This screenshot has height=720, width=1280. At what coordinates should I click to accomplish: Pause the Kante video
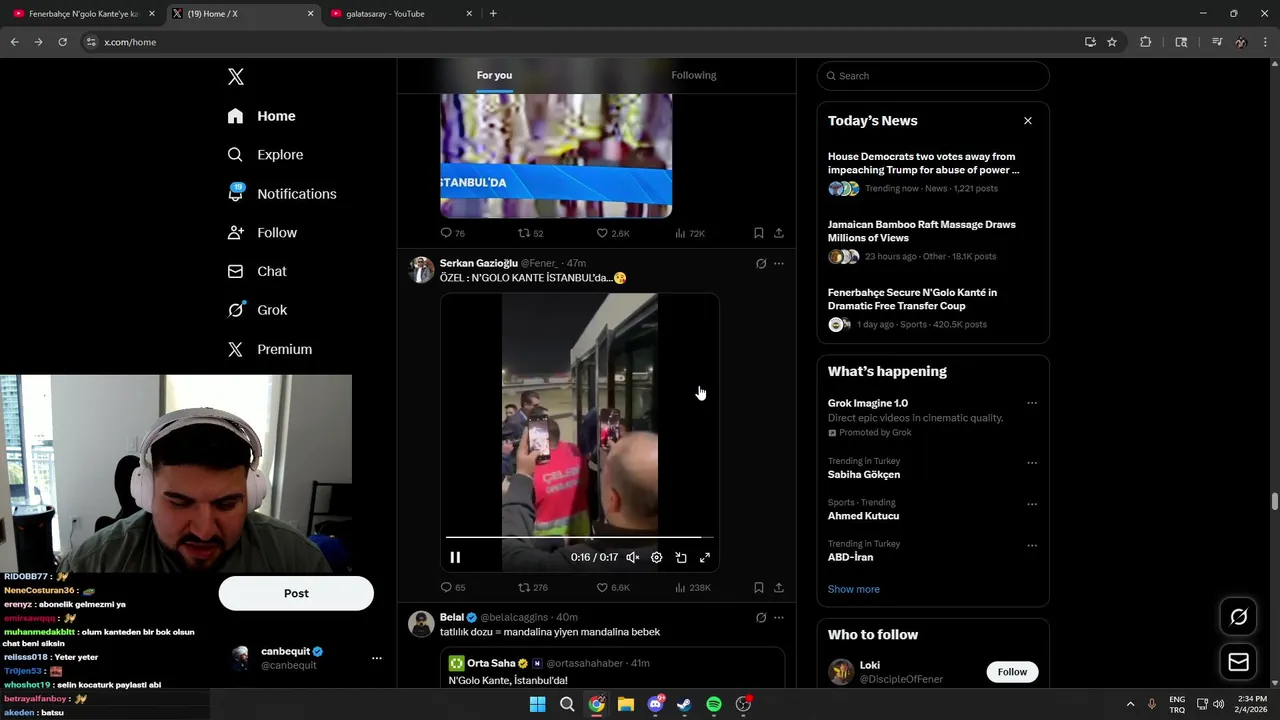click(455, 558)
